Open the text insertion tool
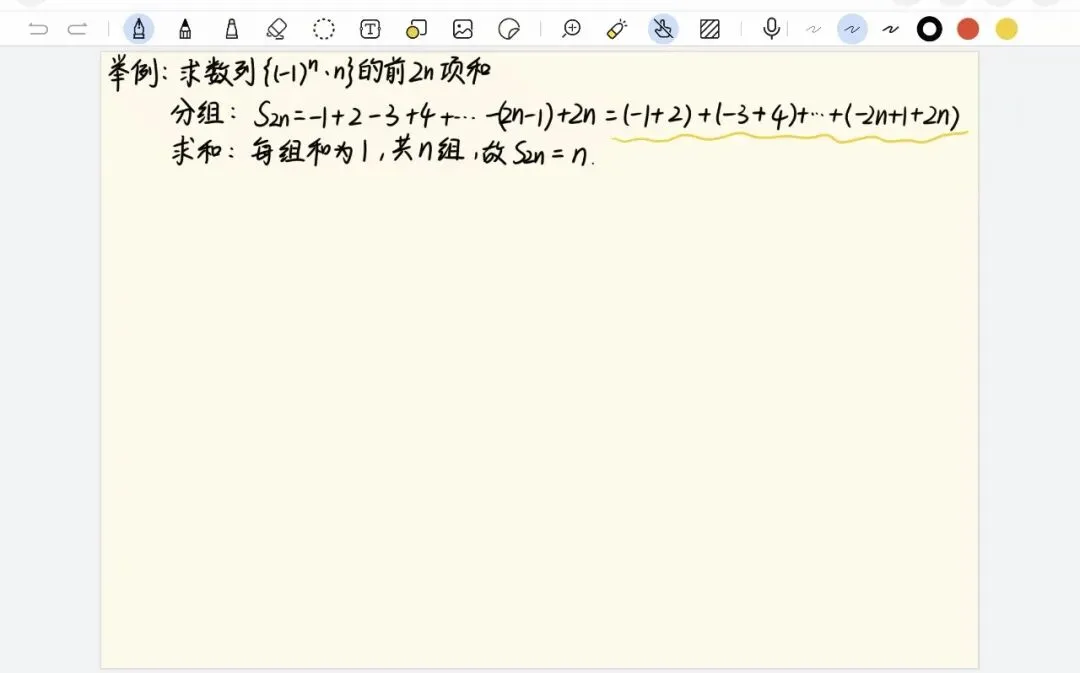The image size is (1080, 673). 370,28
